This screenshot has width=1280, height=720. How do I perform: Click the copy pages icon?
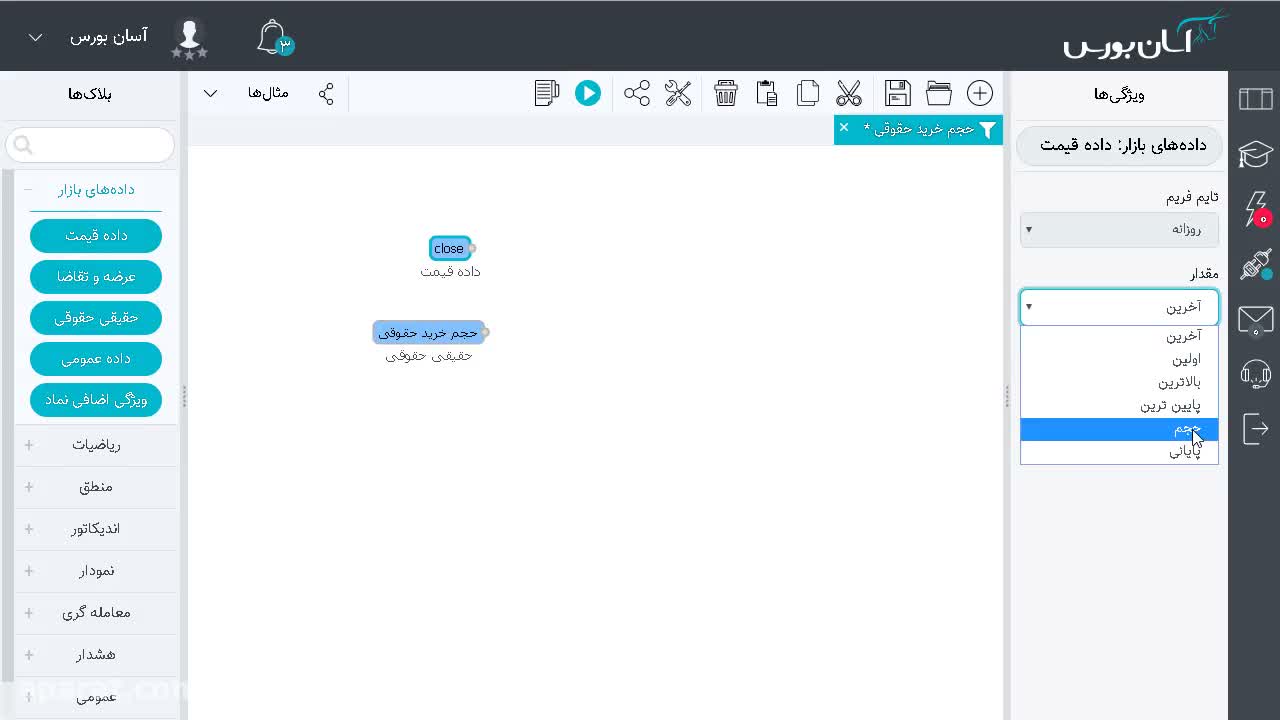pyautogui.click(x=808, y=93)
